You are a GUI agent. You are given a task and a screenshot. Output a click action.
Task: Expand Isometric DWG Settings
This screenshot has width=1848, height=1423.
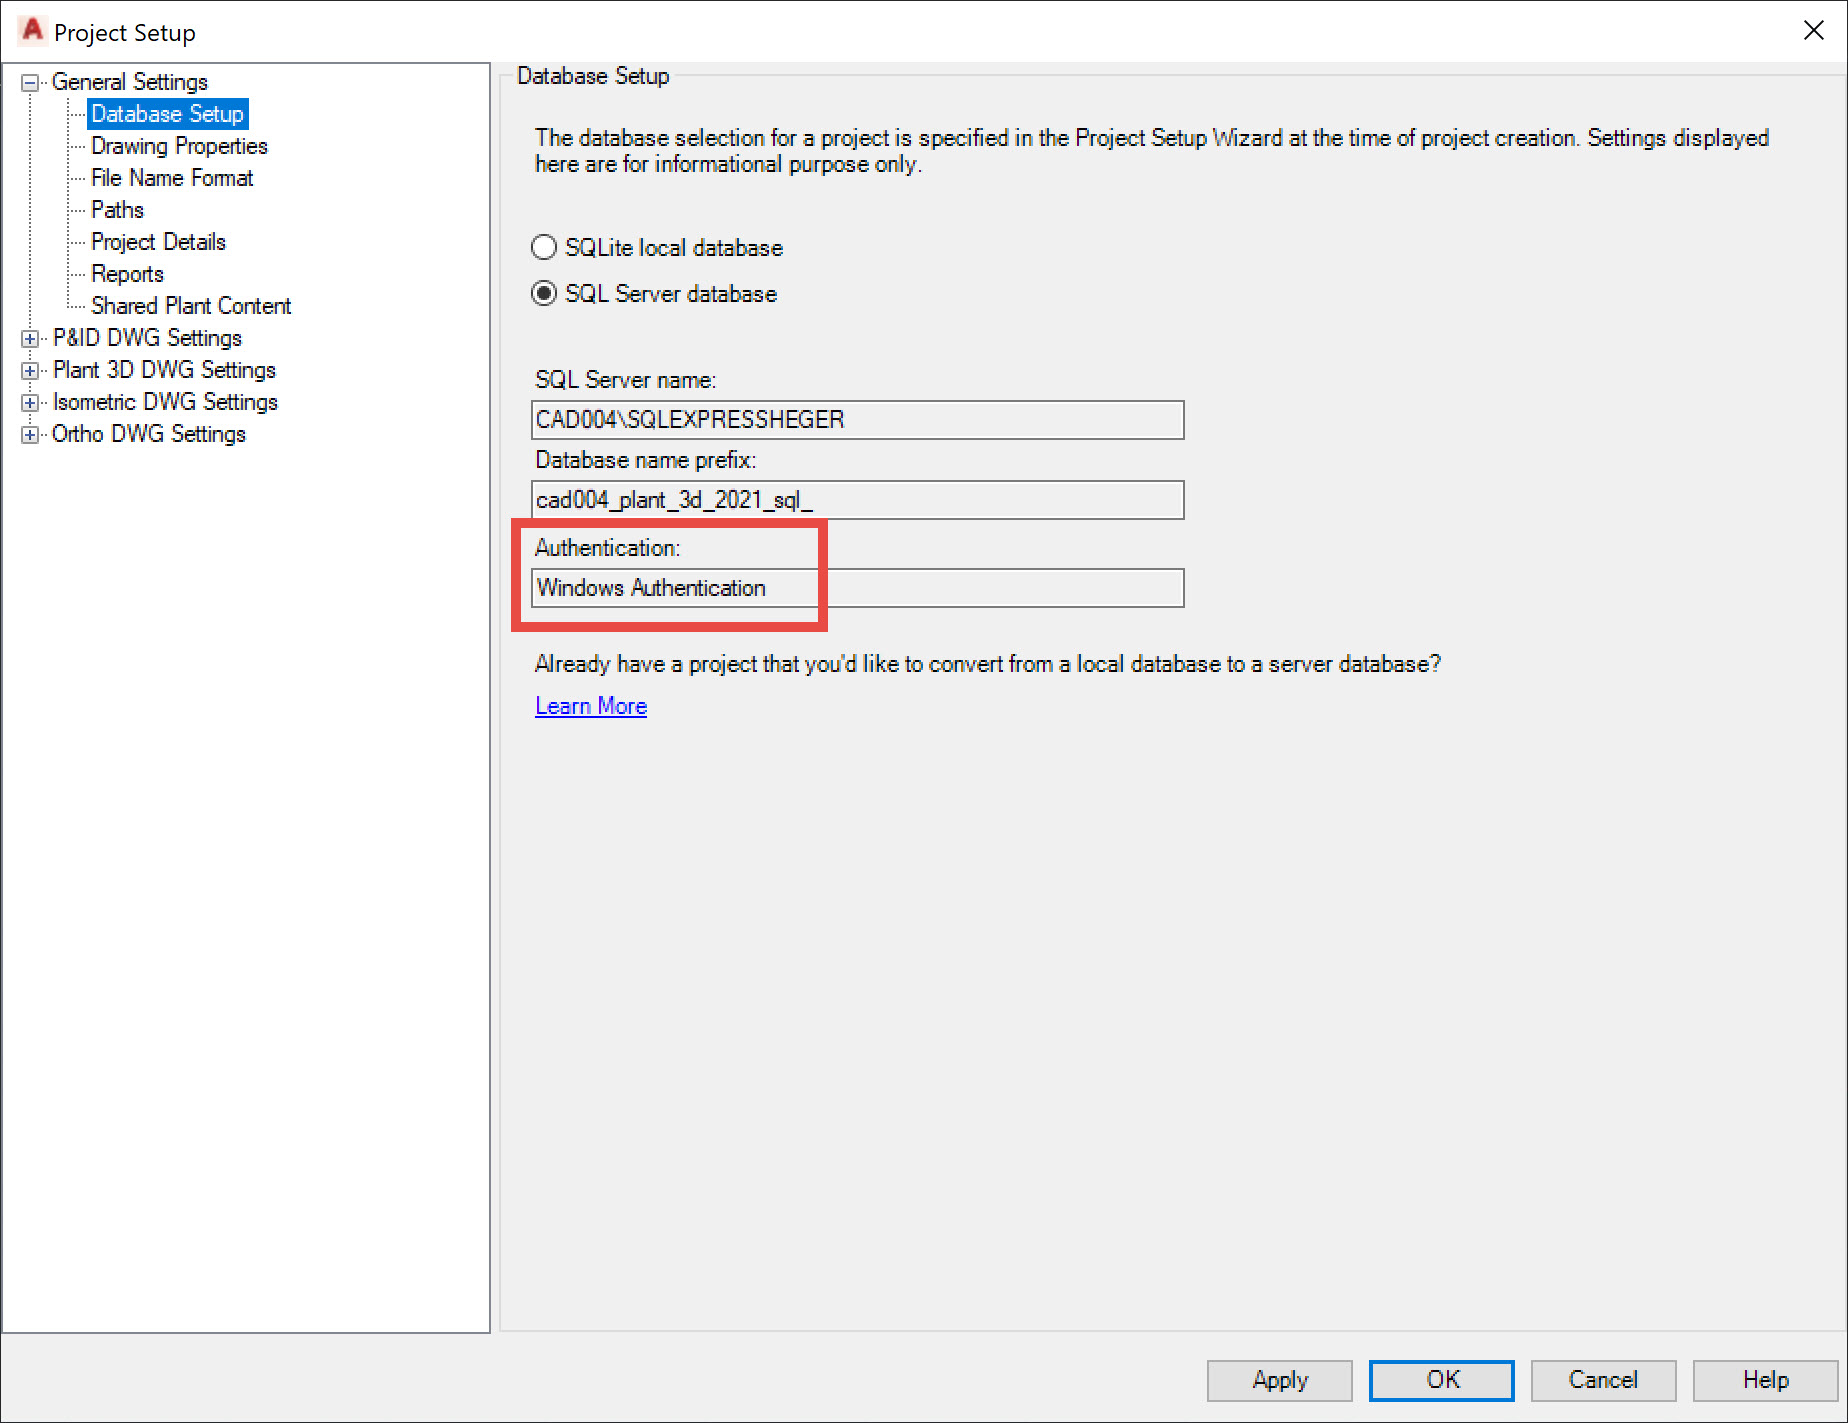tap(30, 402)
